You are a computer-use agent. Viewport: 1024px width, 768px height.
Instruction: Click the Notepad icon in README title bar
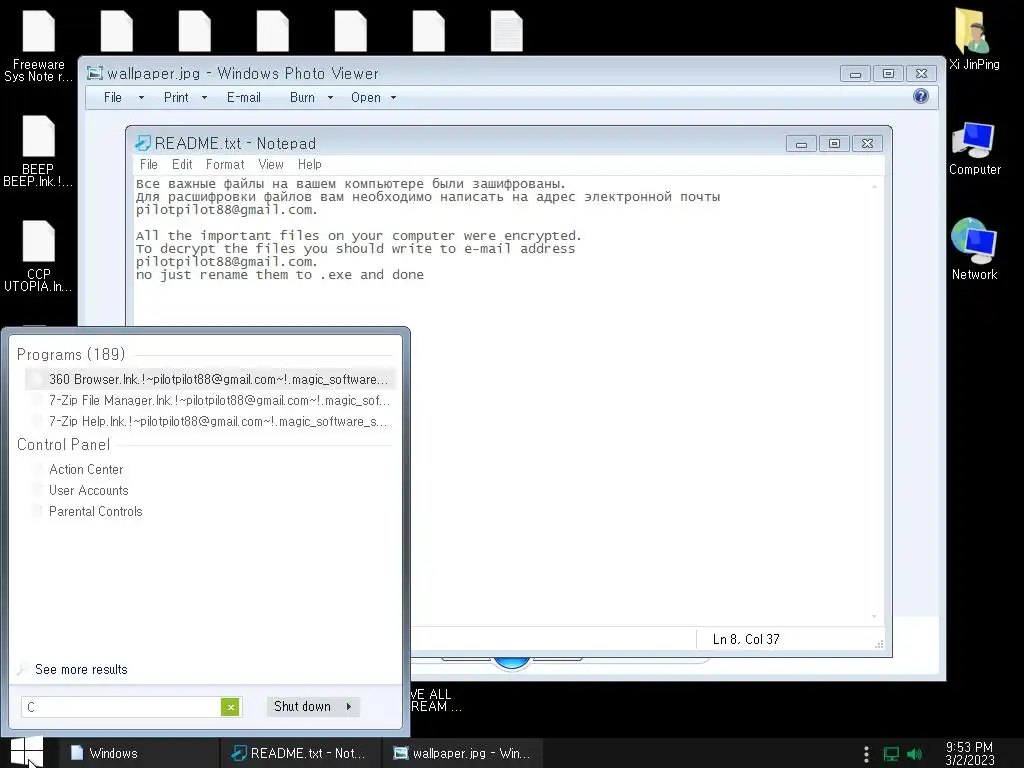point(142,143)
